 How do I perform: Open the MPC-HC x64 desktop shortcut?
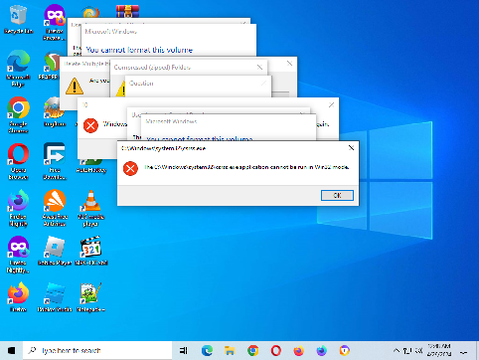91,251
